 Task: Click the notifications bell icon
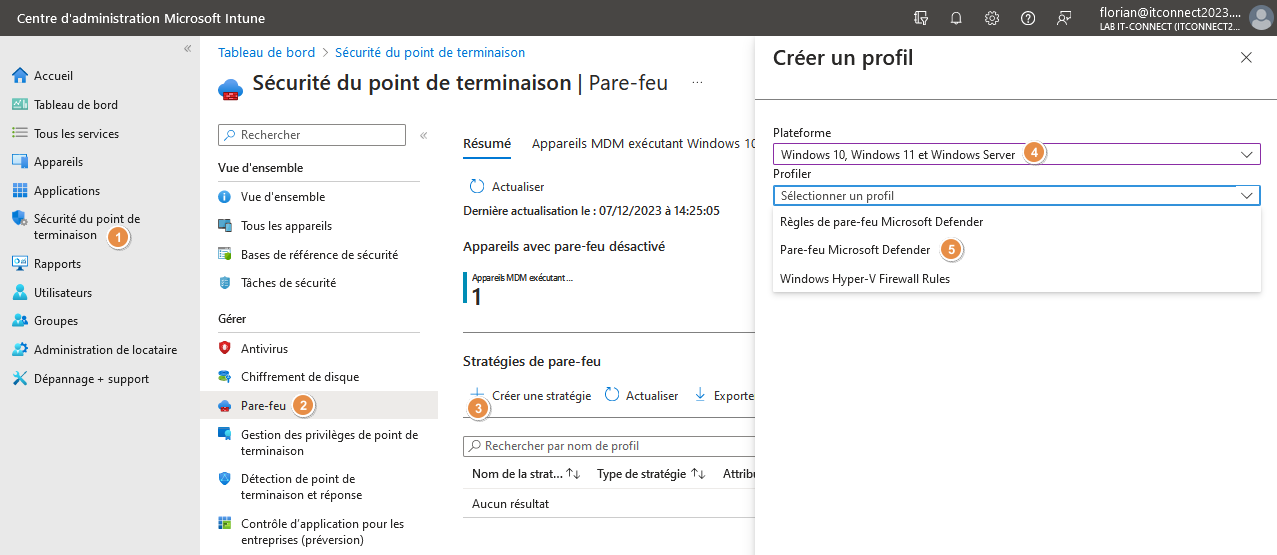[956, 18]
